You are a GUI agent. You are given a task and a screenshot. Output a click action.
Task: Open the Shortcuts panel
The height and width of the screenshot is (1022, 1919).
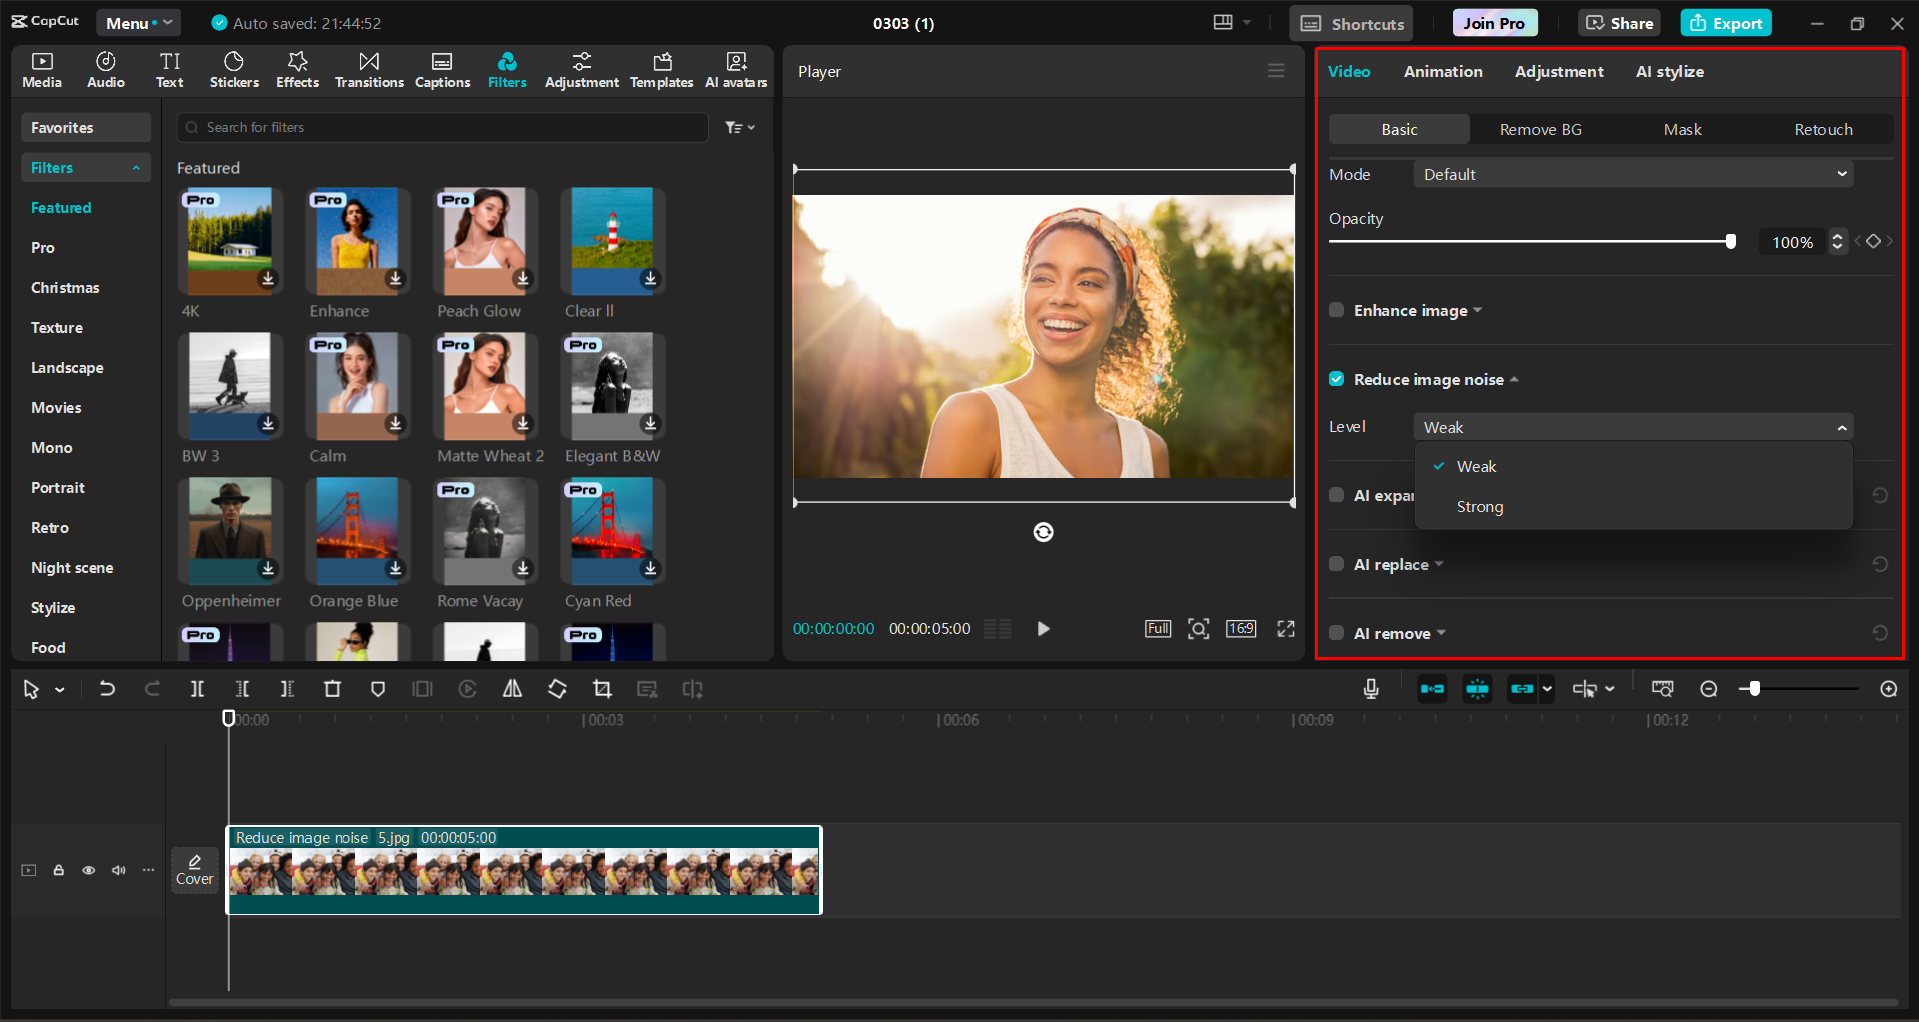1351,24
